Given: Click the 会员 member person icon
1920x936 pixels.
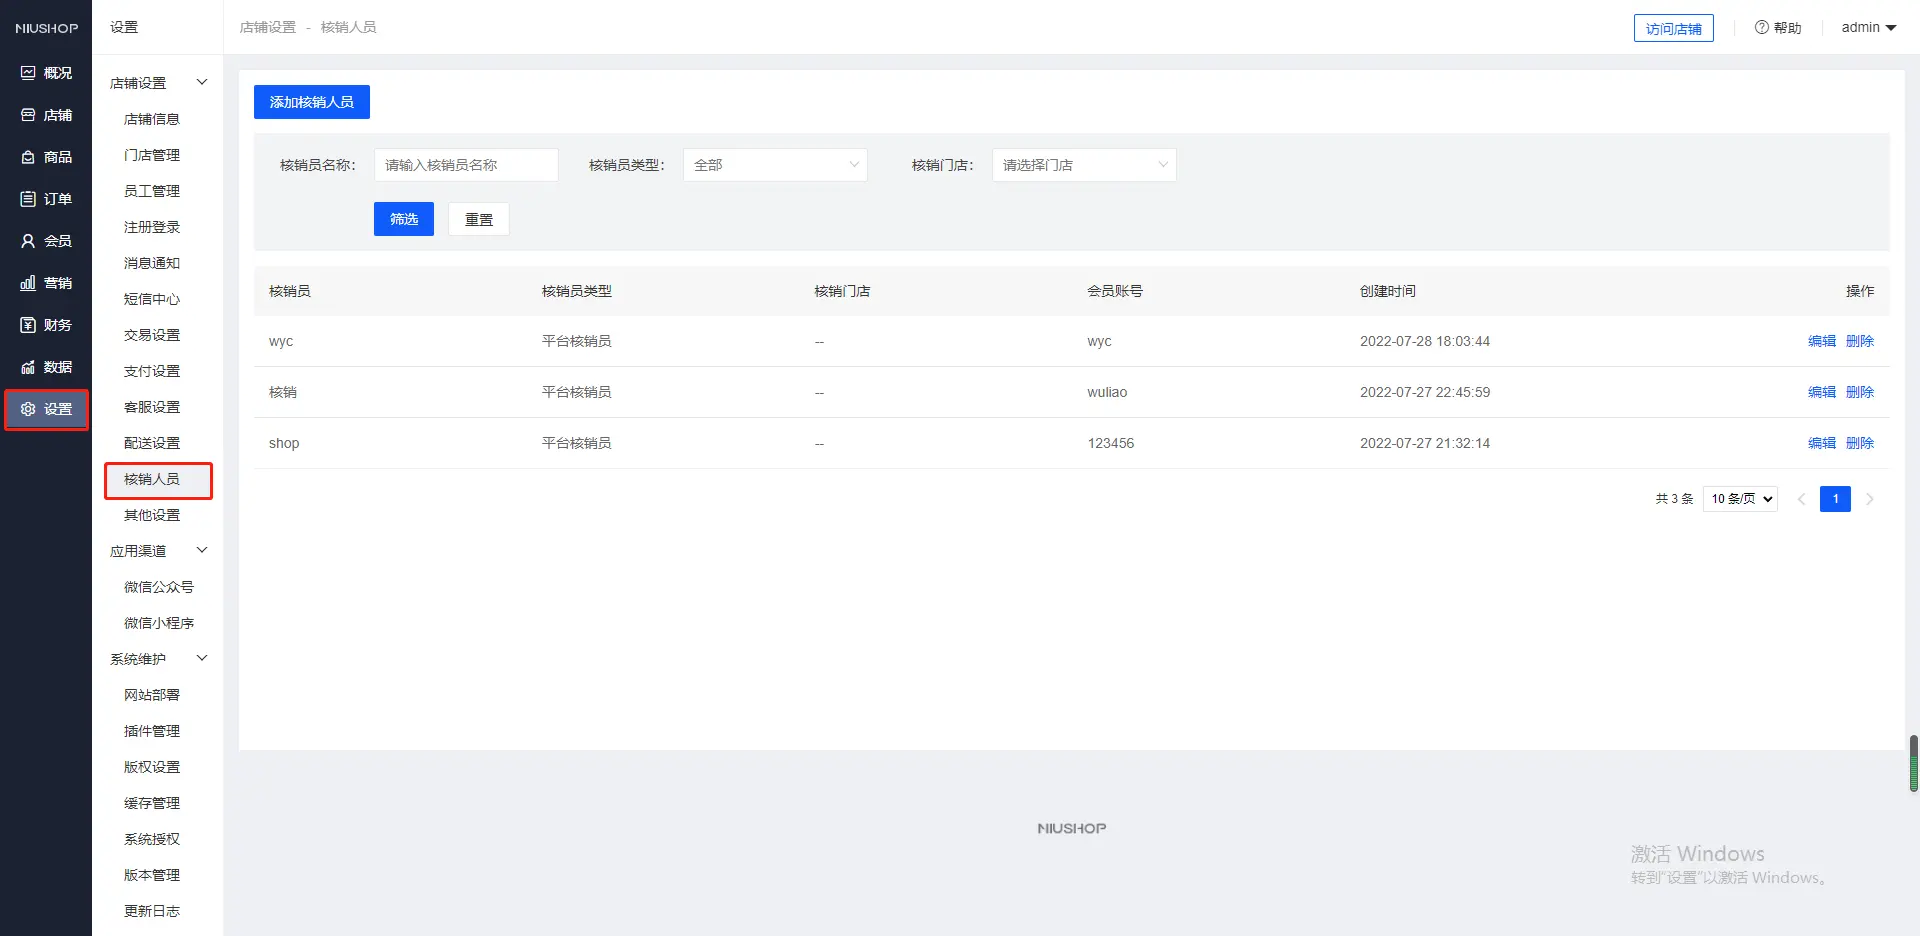Looking at the screenshot, I should coord(28,241).
